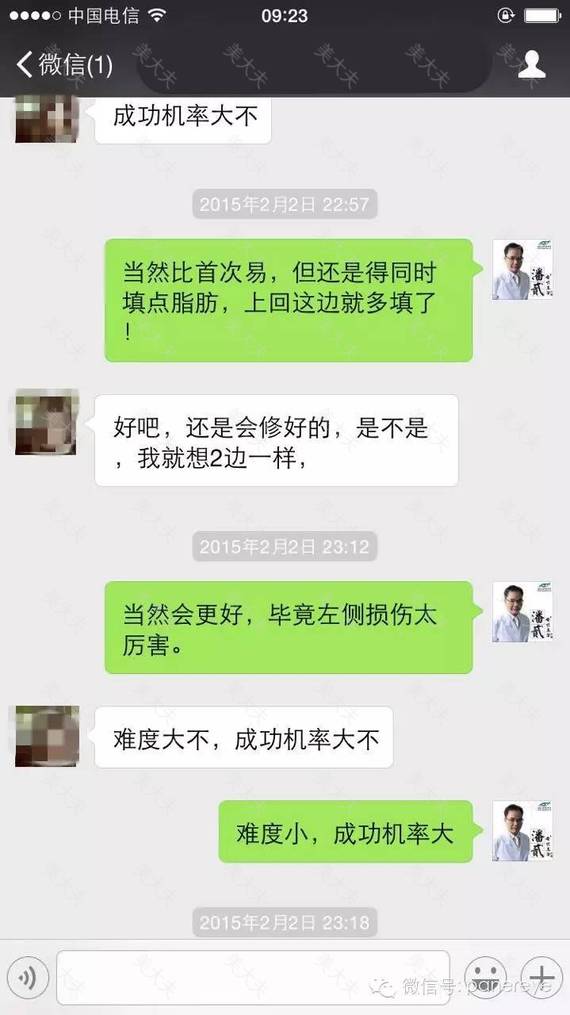570x1015 pixels.
Task: Tap the 22:57 timestamp label
Action: pos(285,205)
